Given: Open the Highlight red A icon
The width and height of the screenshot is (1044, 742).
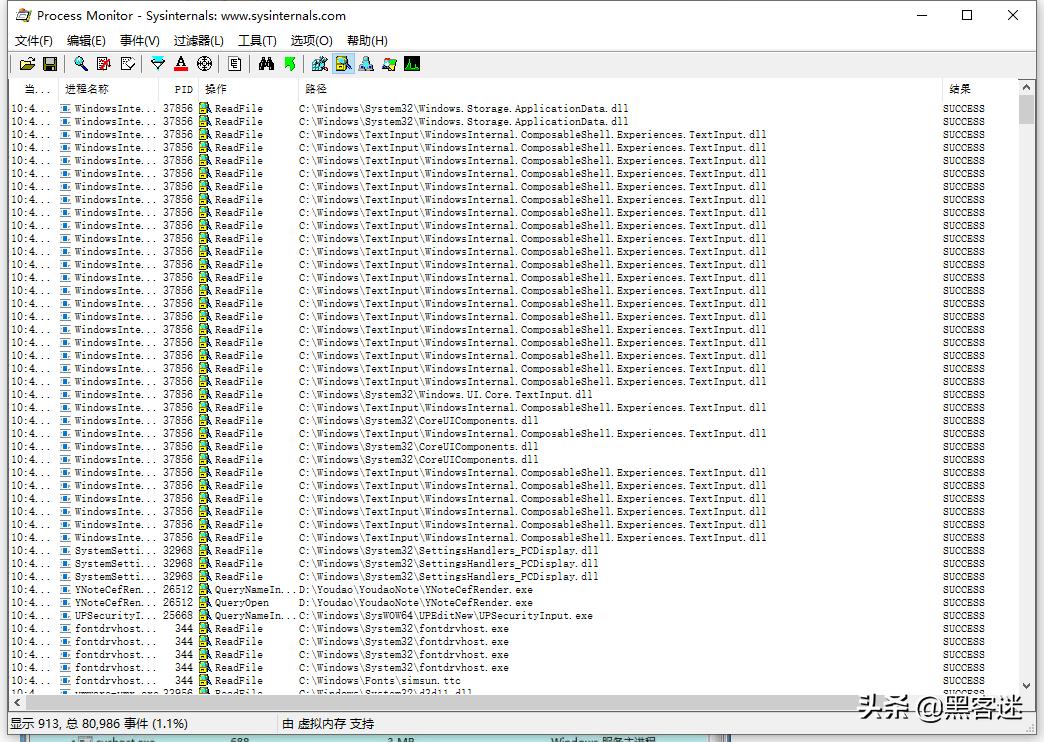Looking at the screenshot, I should click(x=181, y=64).
